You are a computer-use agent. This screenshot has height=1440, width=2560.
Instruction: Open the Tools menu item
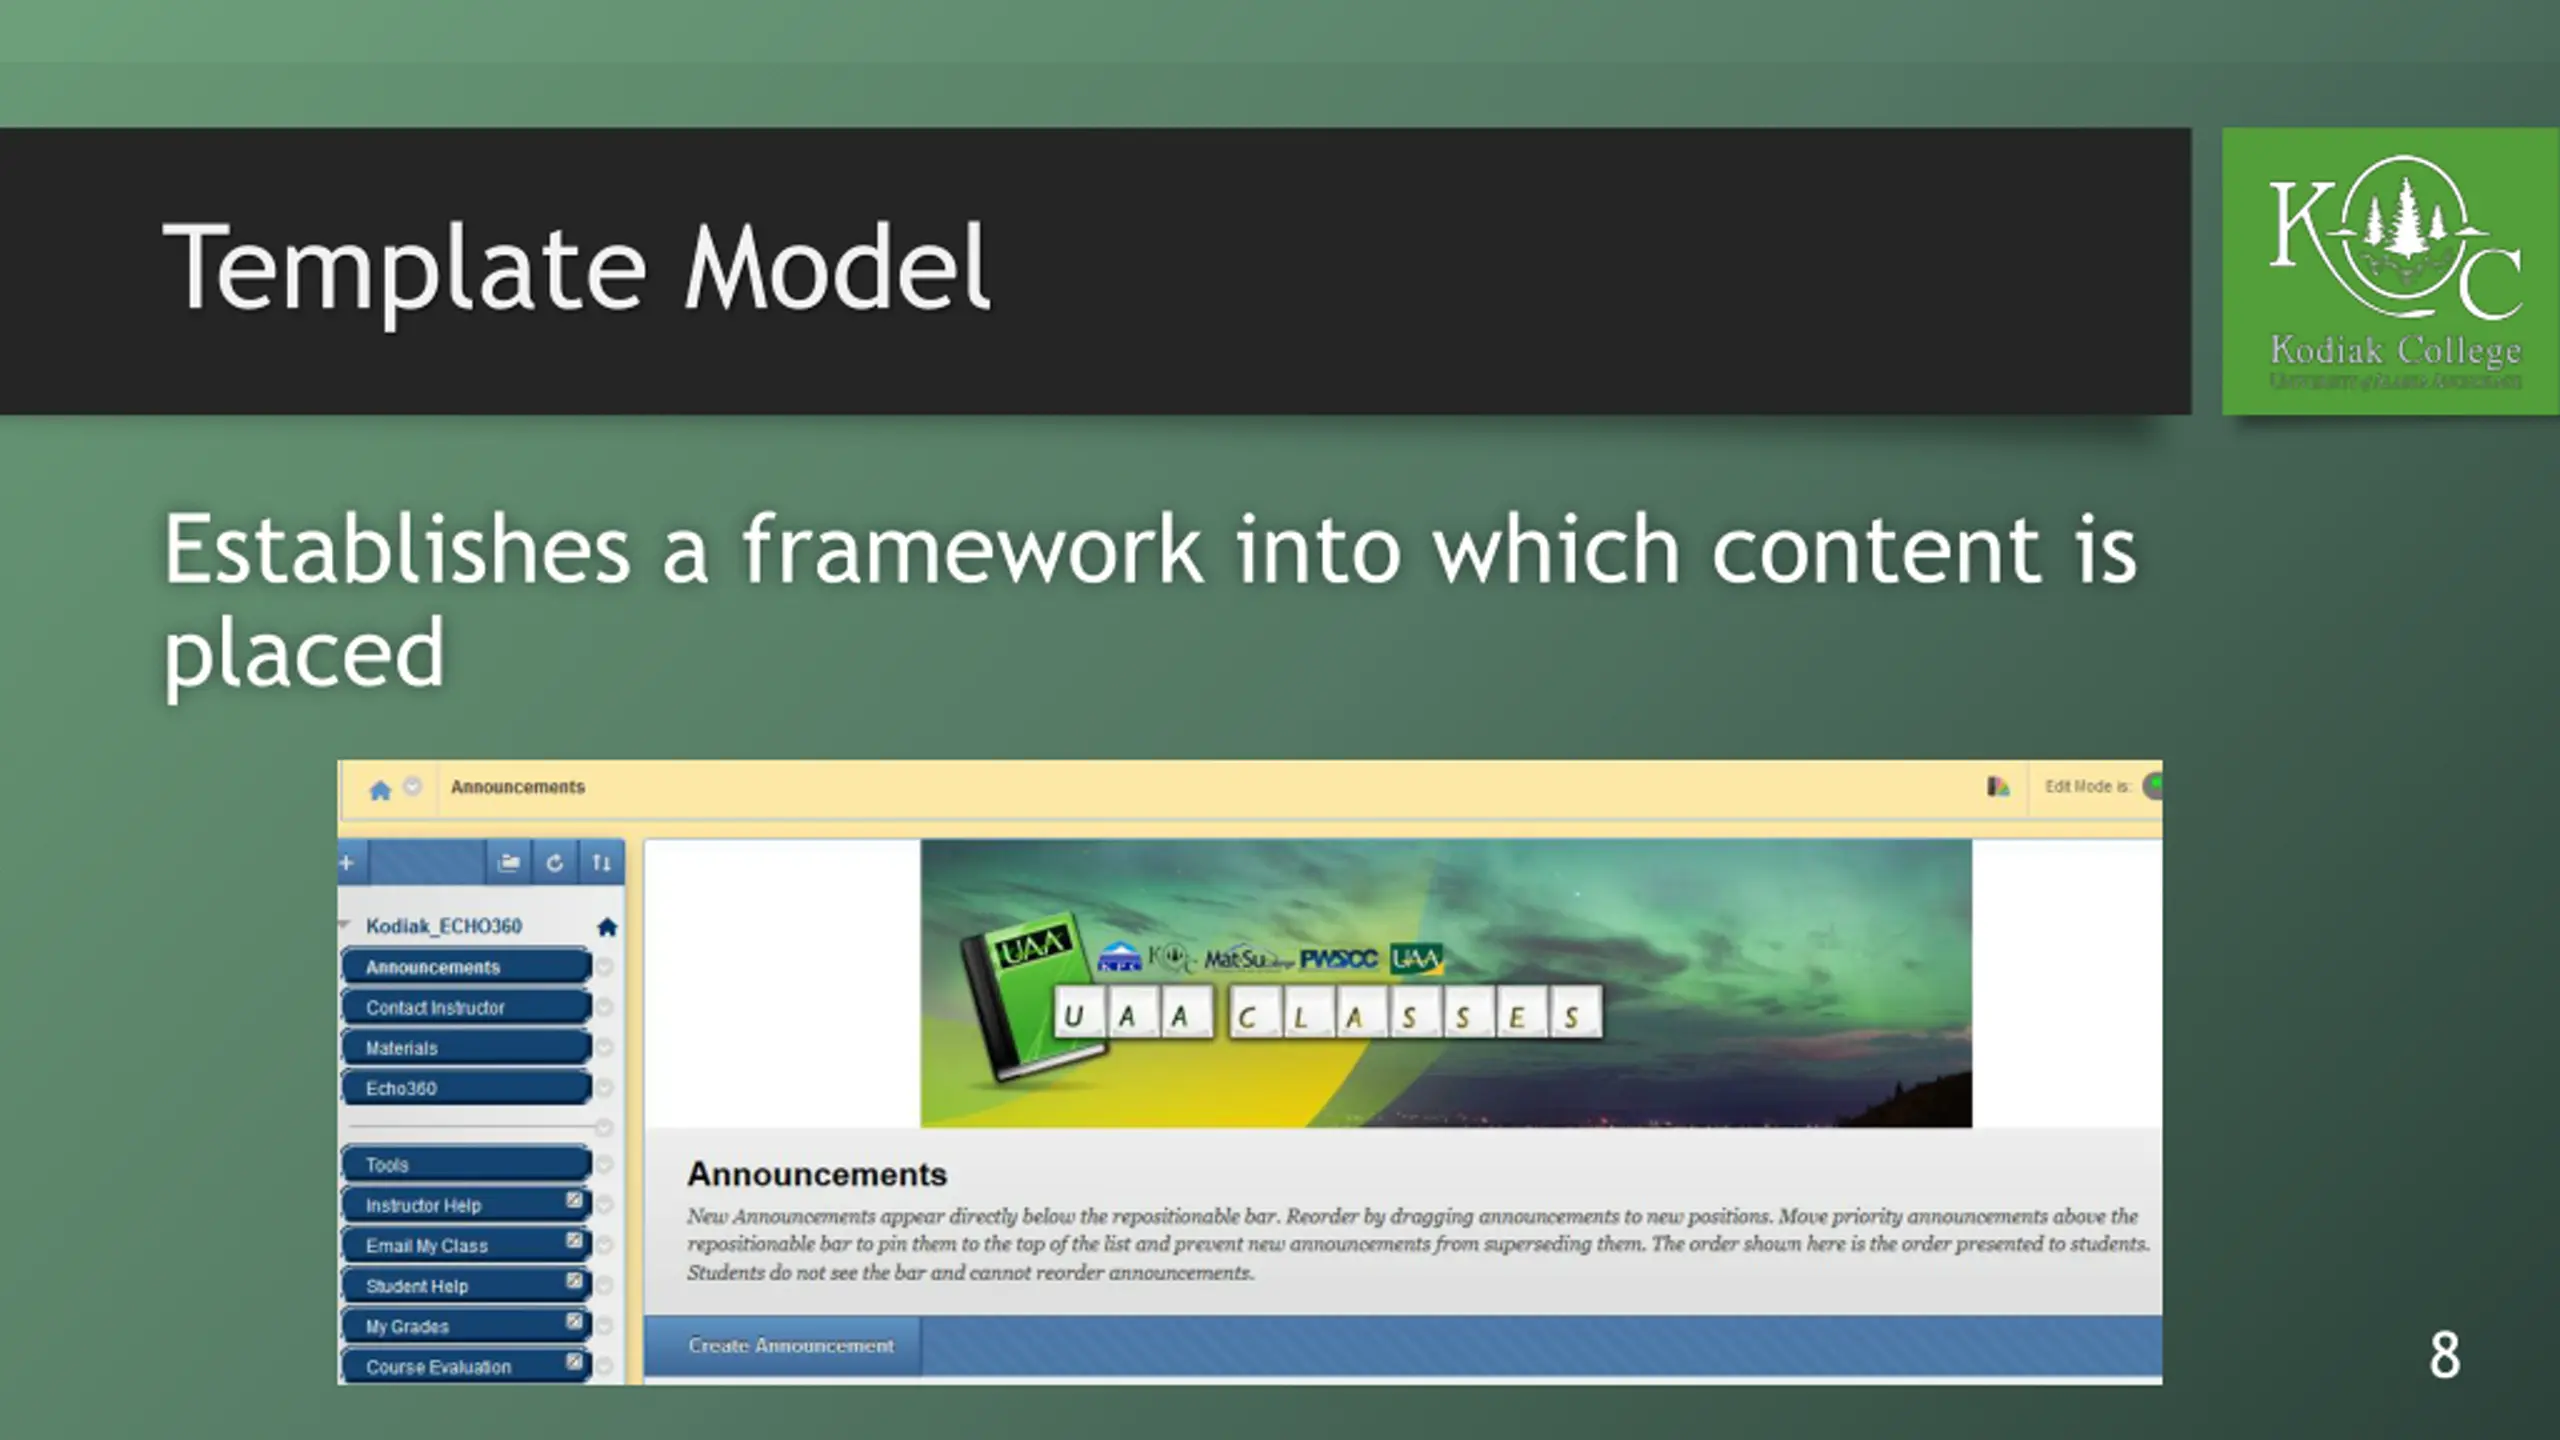(x=466, y=1164)
